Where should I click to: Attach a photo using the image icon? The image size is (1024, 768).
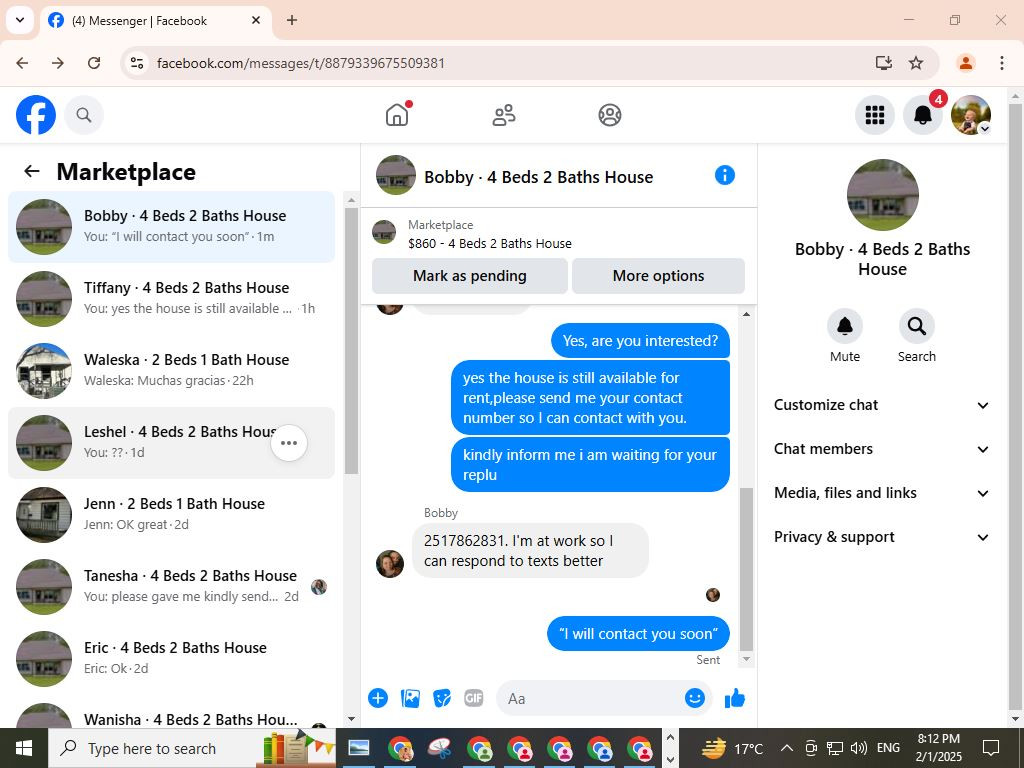click(410, 698)
